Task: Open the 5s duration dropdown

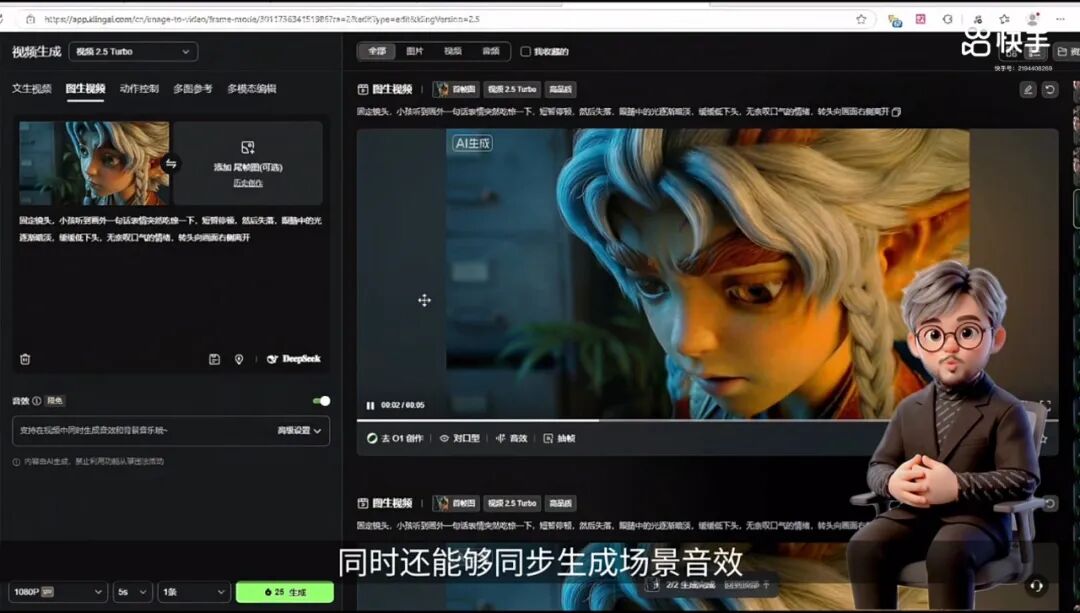Action: click(131, 591)
